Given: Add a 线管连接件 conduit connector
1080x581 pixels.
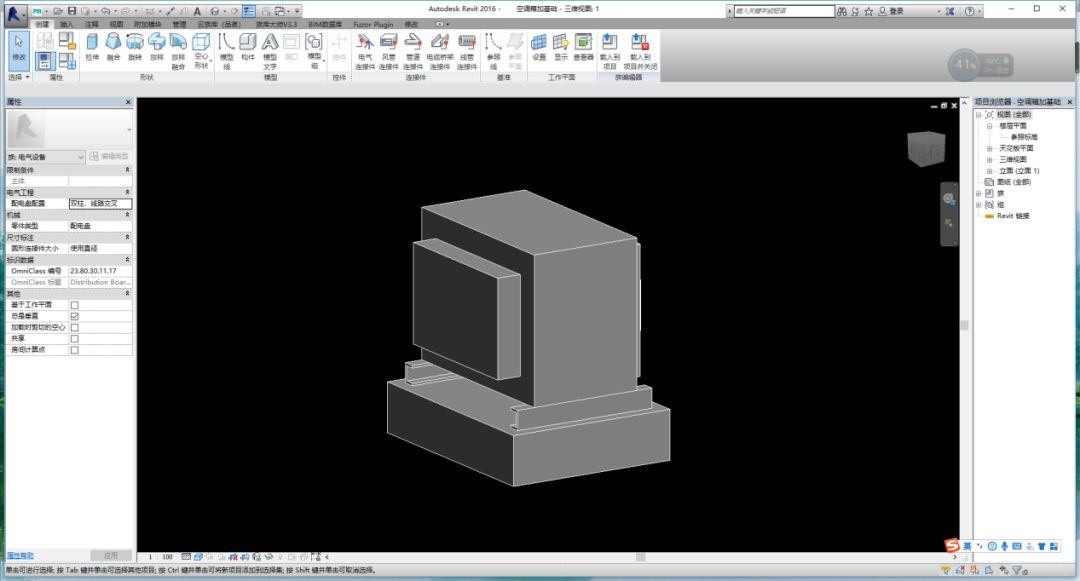Looking at the screenshot, I should click(x=467, y=51).
